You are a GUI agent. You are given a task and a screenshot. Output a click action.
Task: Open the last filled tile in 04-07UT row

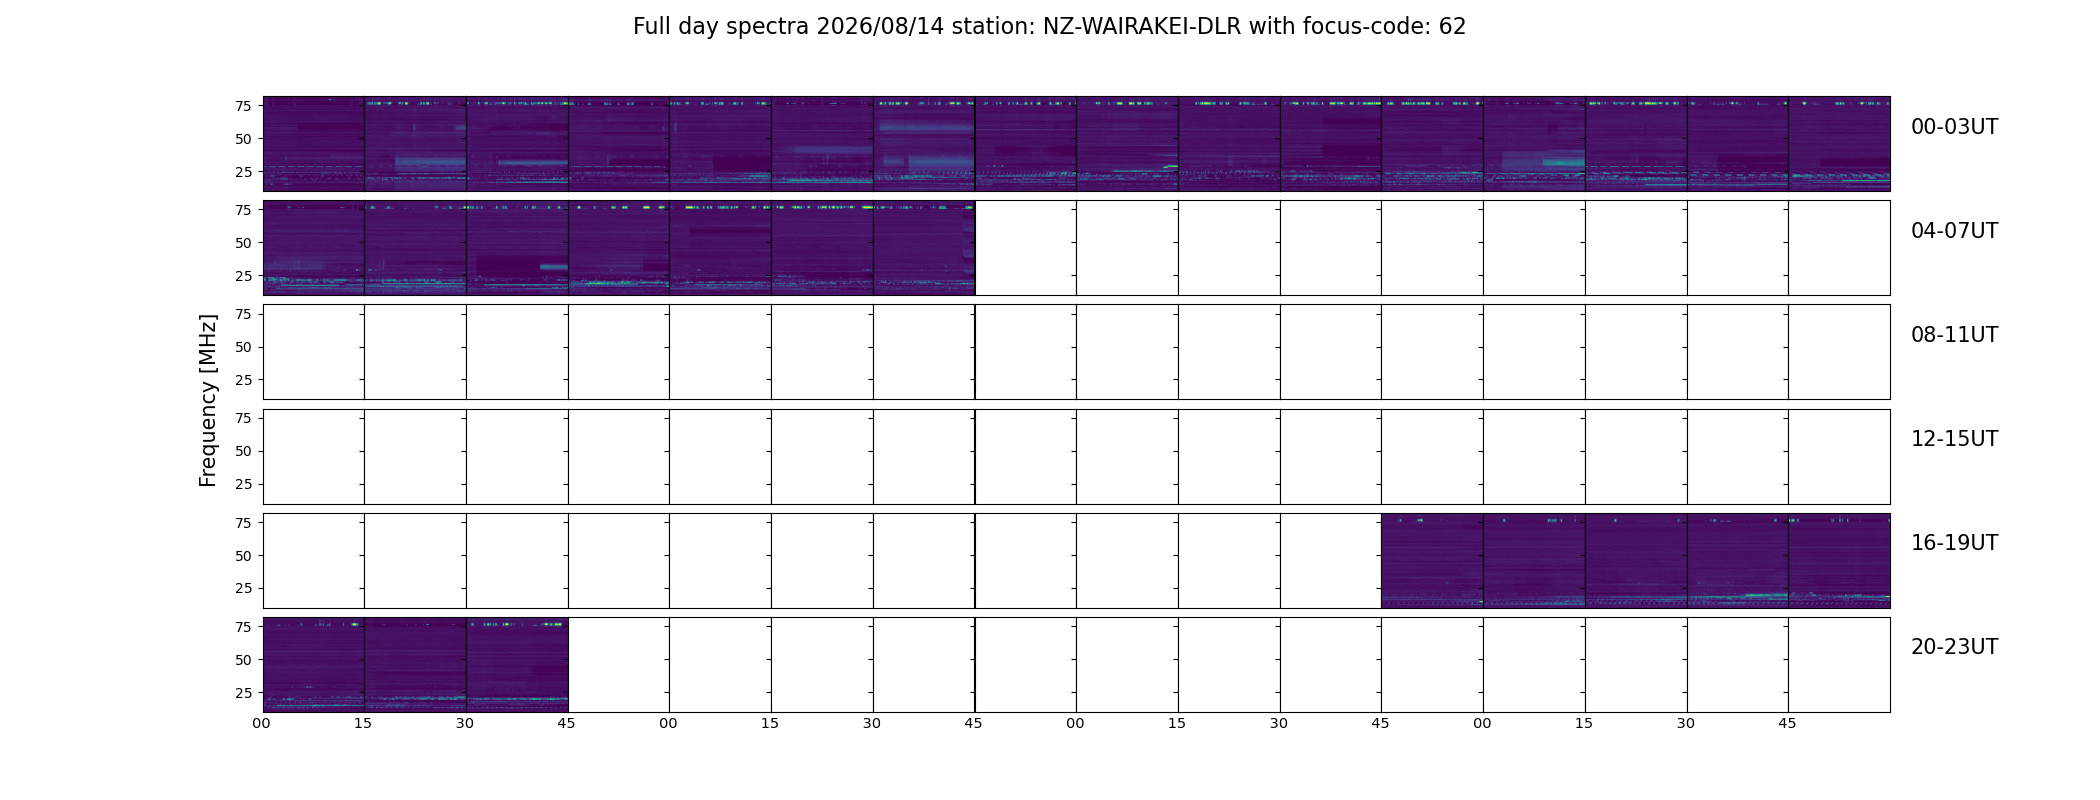pyautogui.click(x=924, y=248)
